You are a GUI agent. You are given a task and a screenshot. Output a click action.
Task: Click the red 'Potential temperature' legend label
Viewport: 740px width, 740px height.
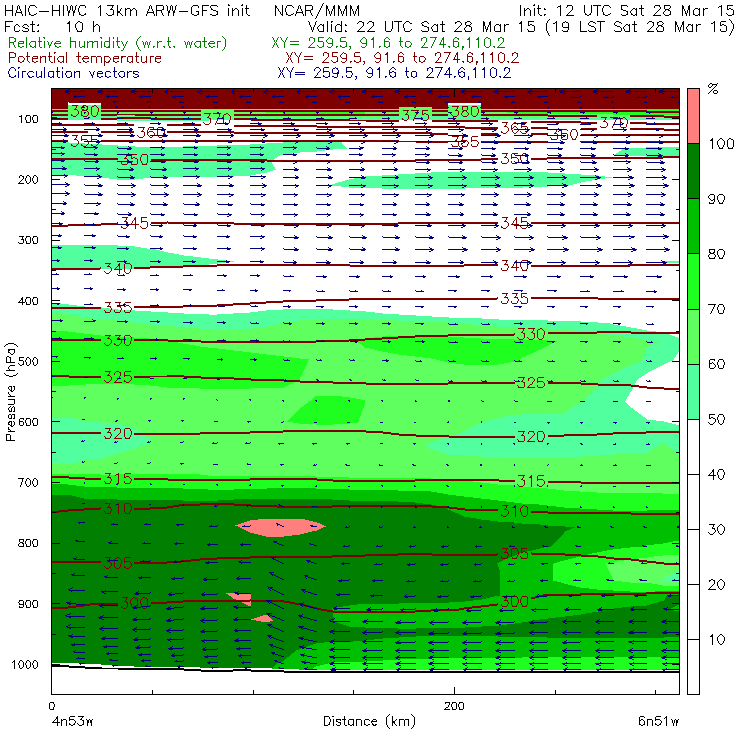click(84, 58)
